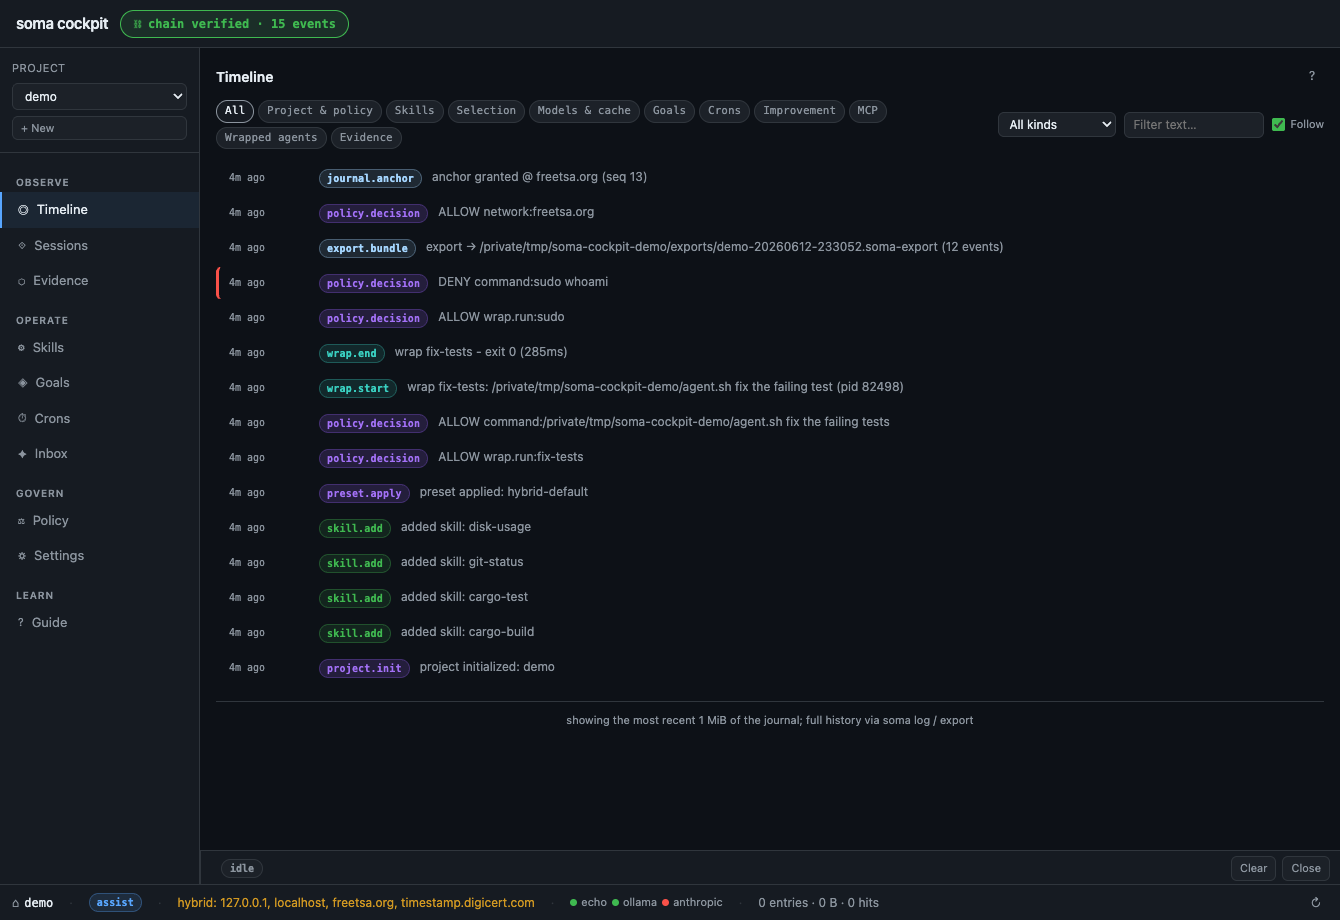Open the Timeline help question mark
The height and width of the screenshot is (920, 1340).
pyautogui.click(x=1312, y=76)
